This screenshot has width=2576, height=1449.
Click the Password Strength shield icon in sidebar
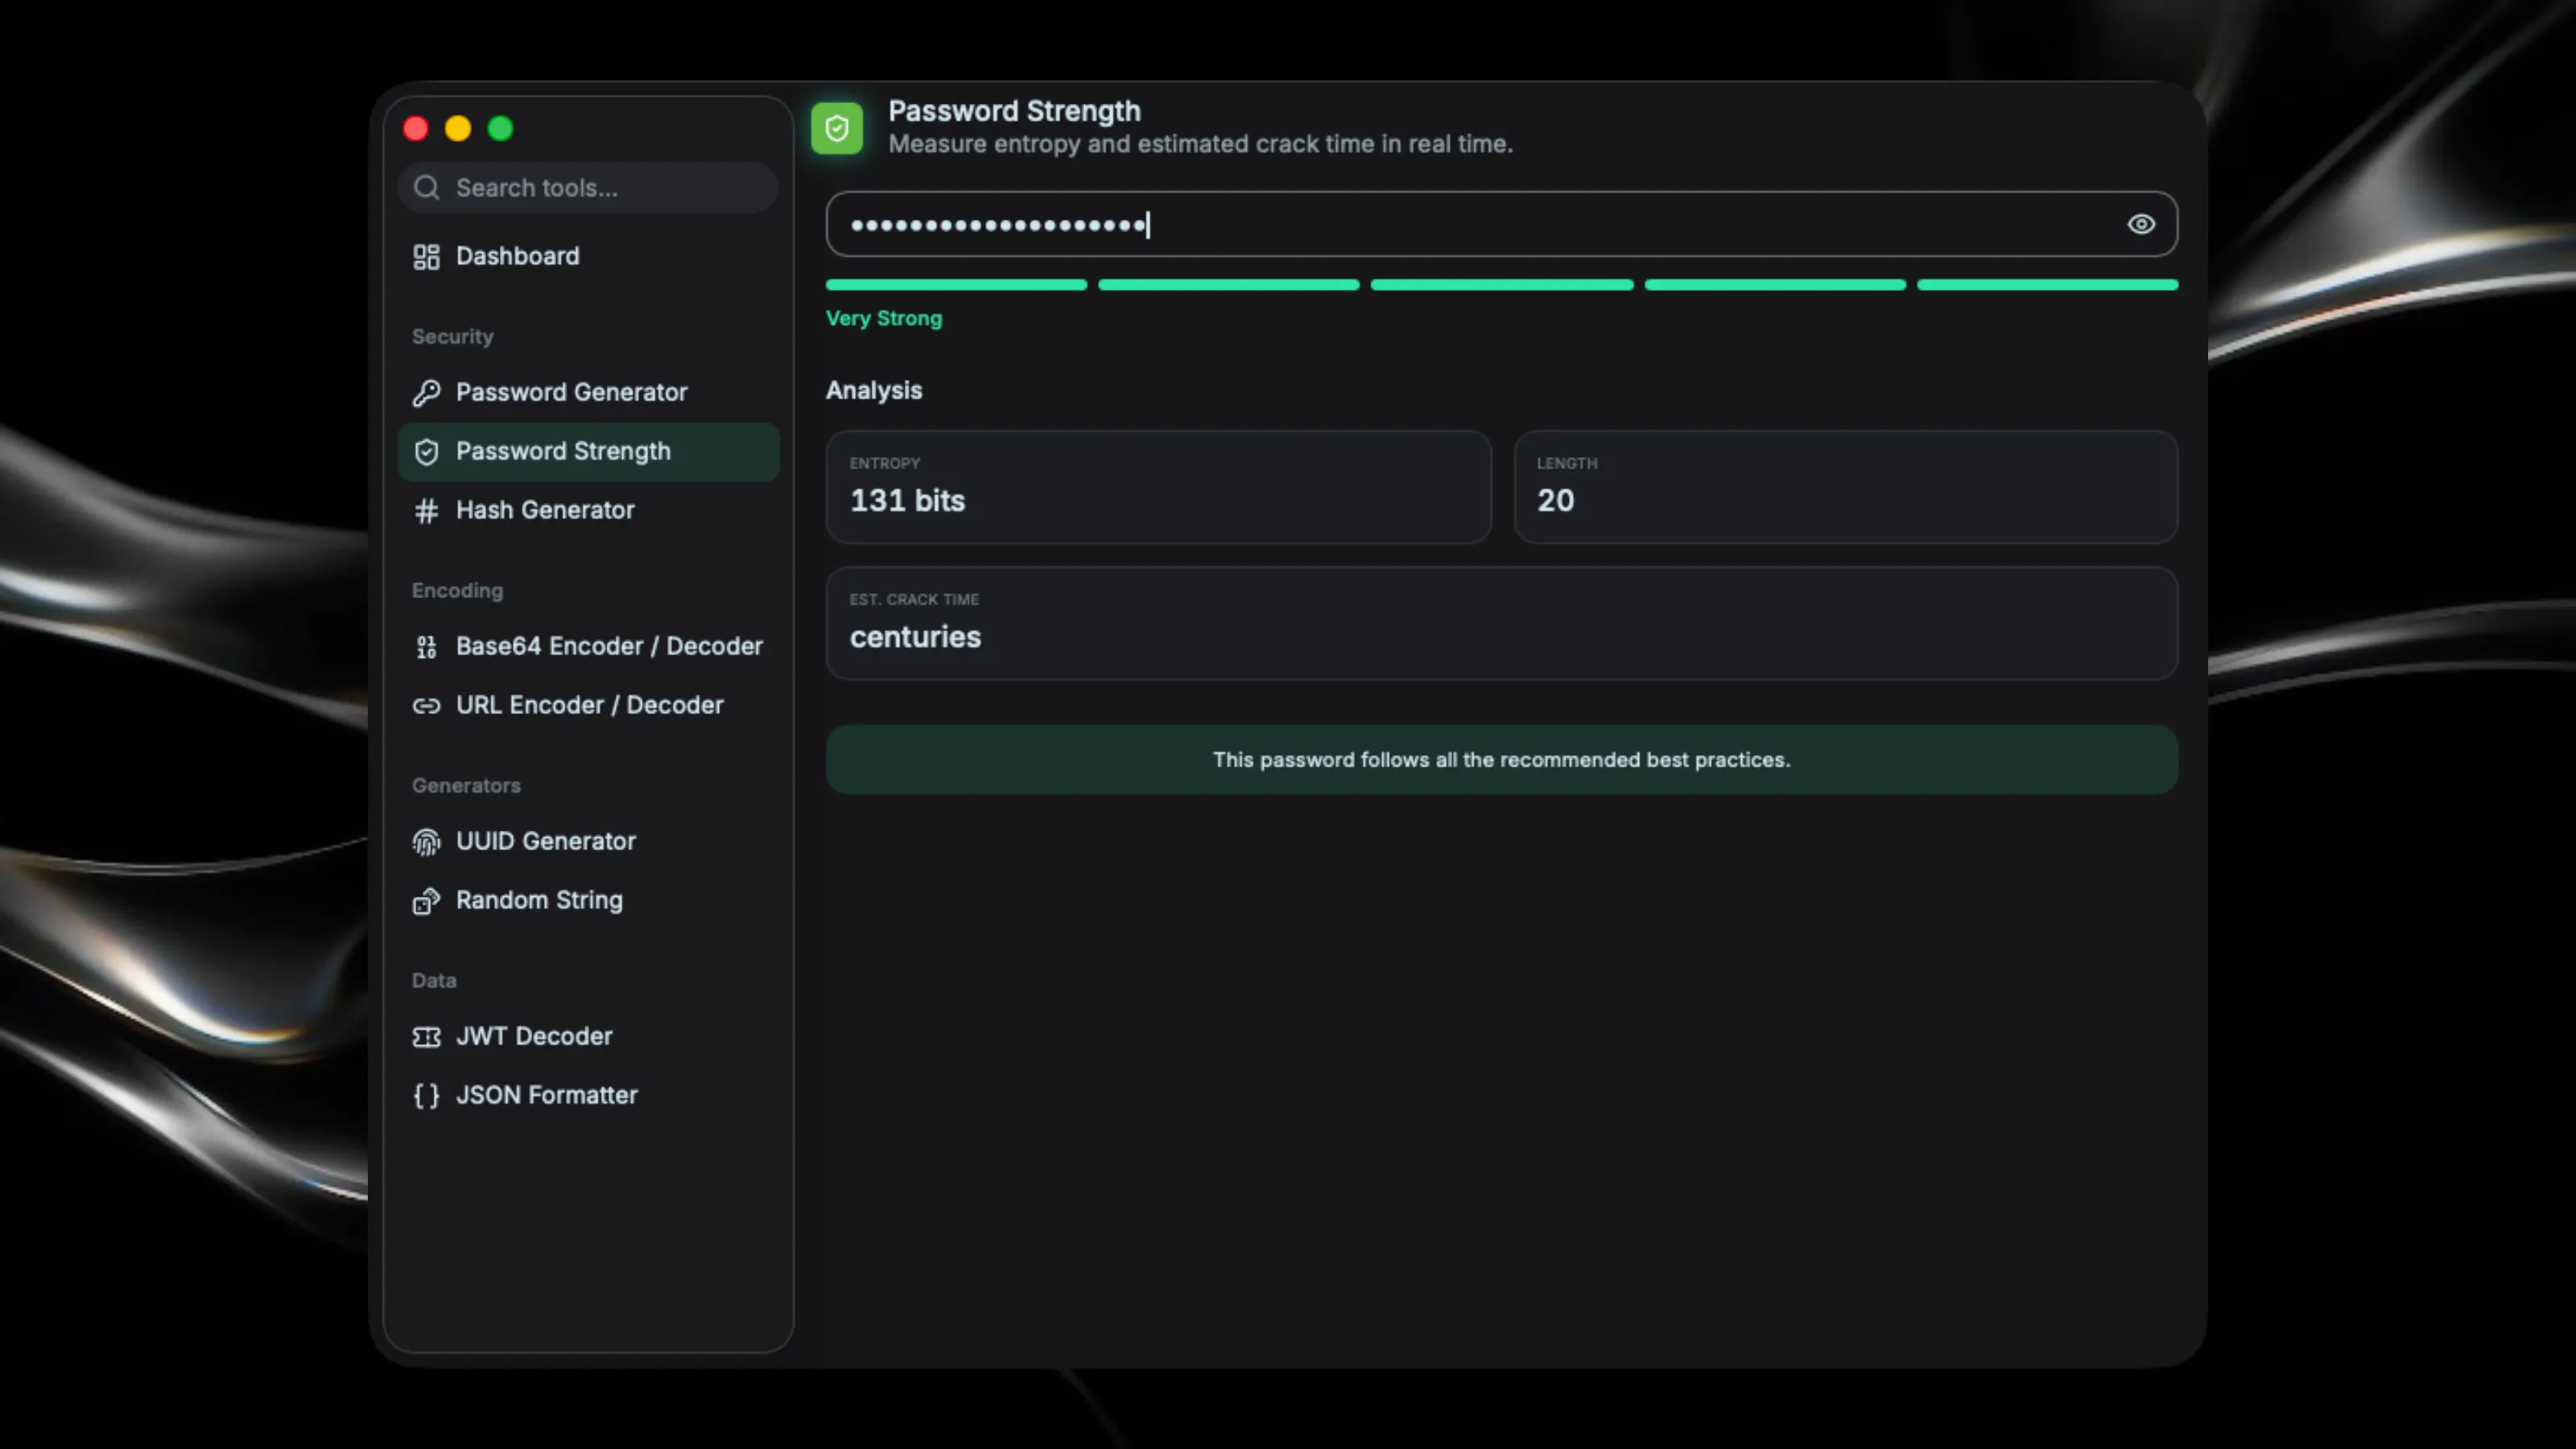[426, 452]
